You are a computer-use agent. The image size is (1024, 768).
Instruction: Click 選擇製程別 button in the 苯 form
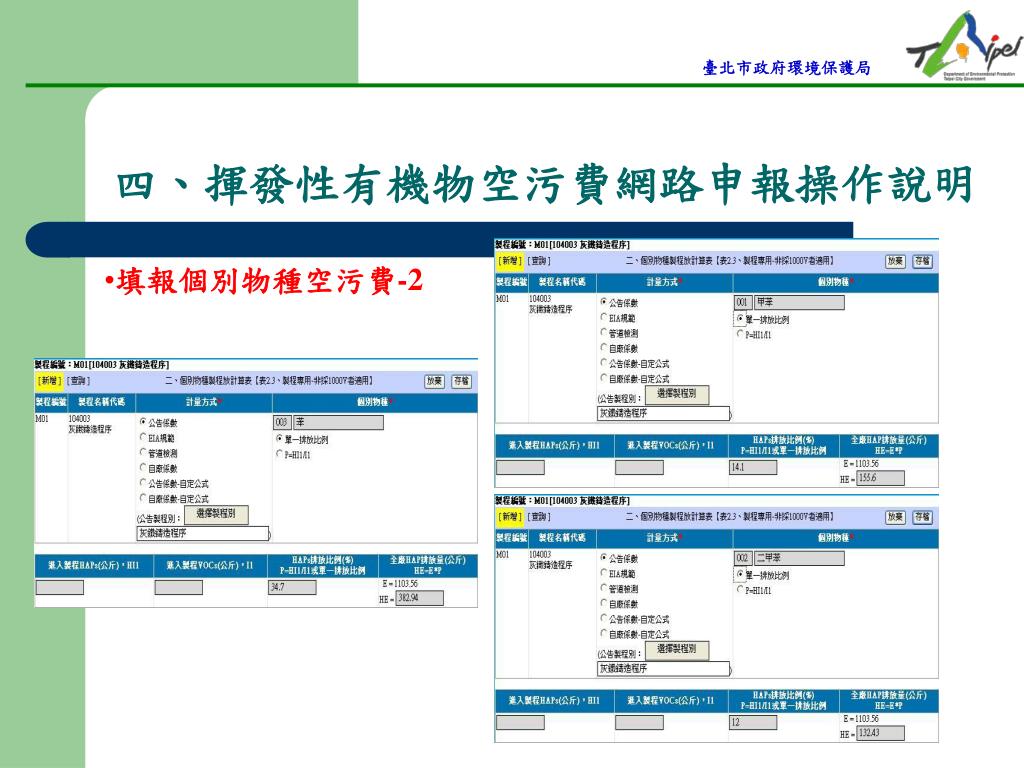click(216, 514)
